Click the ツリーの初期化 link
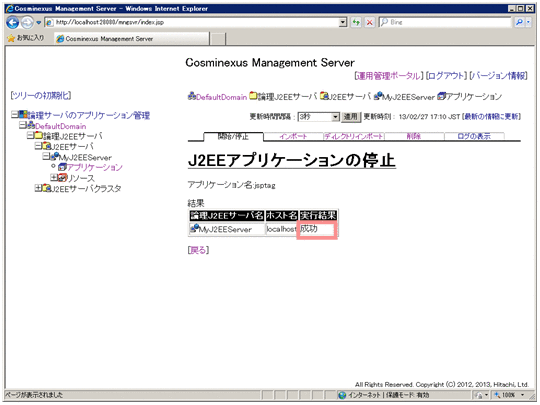The height and width of the screenshot is (405, 540). [41, 95]
